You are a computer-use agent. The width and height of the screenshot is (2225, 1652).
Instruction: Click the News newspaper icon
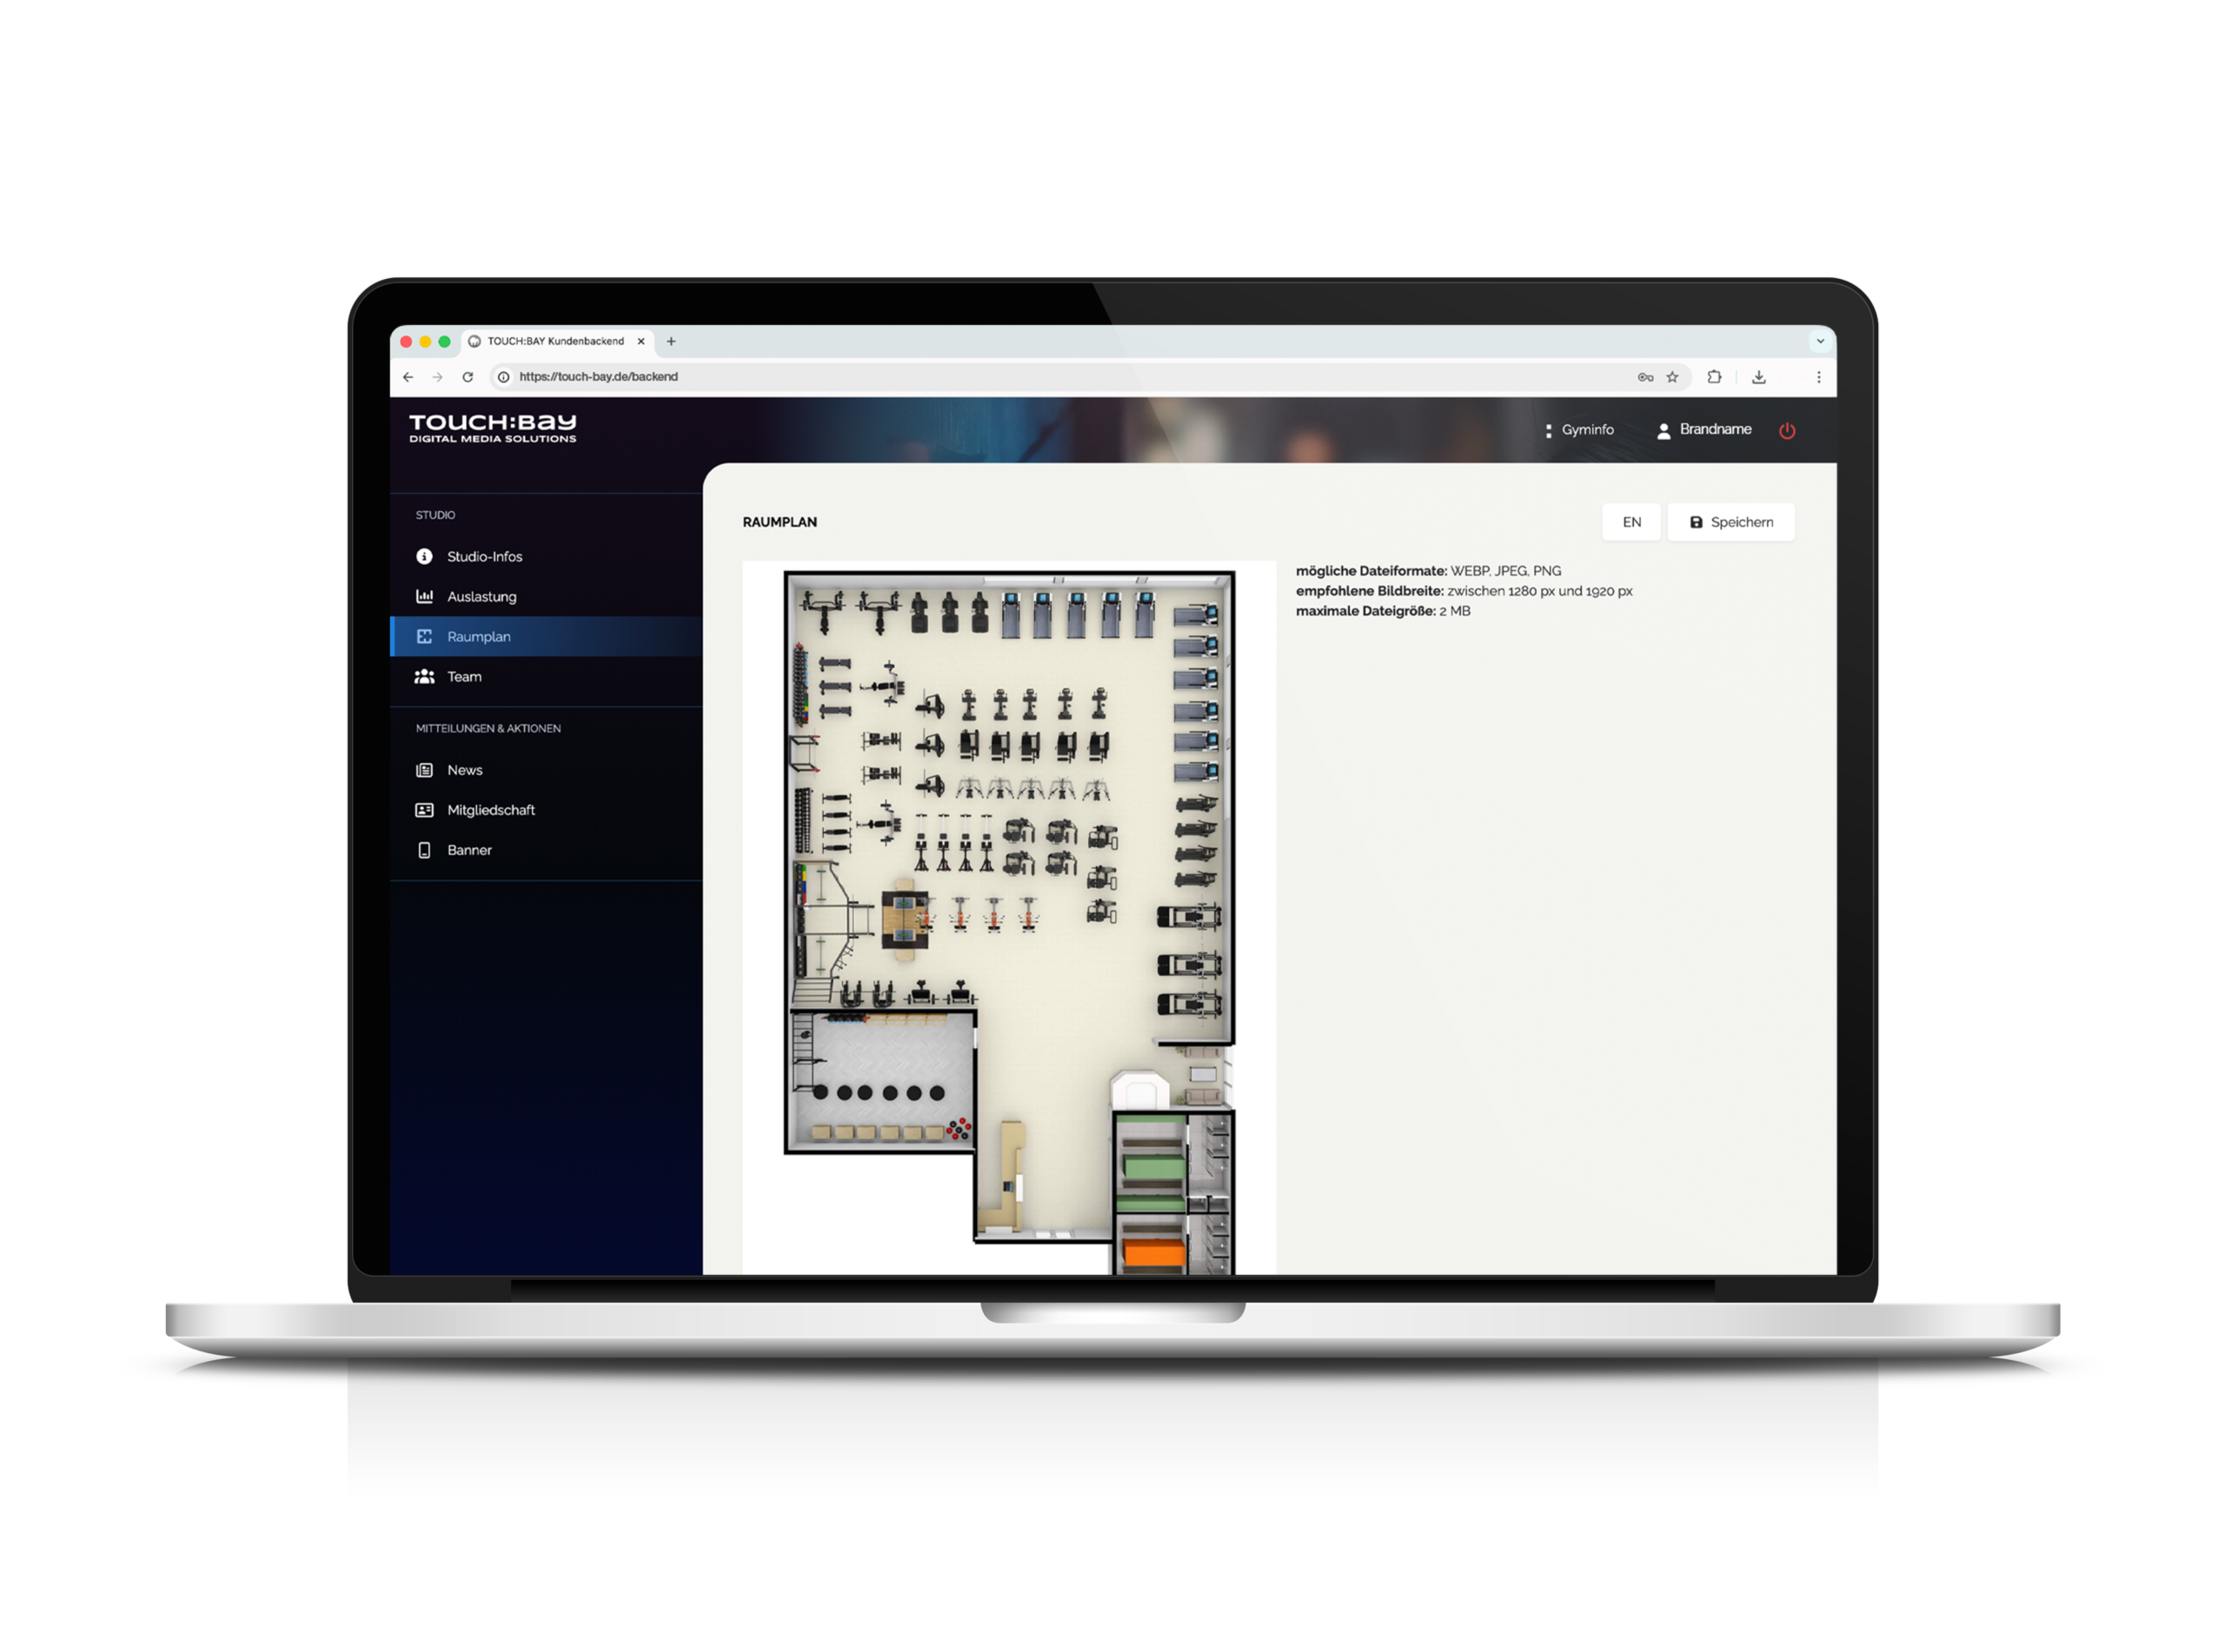(x=424, y=770)
